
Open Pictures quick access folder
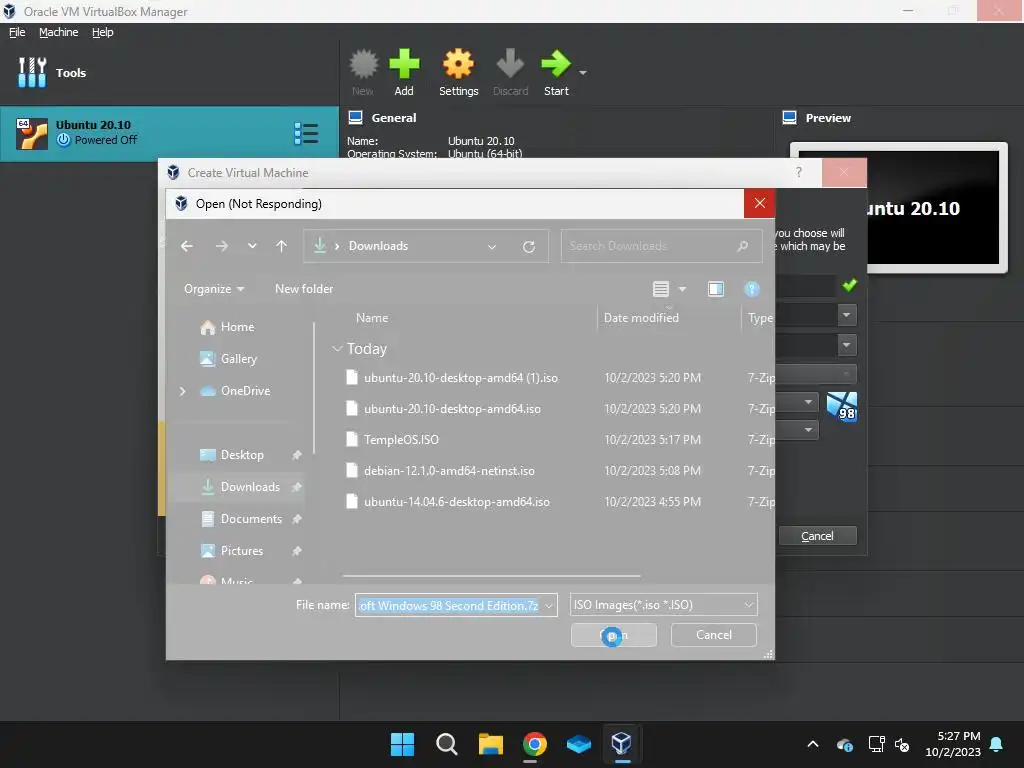pos(242,551)
